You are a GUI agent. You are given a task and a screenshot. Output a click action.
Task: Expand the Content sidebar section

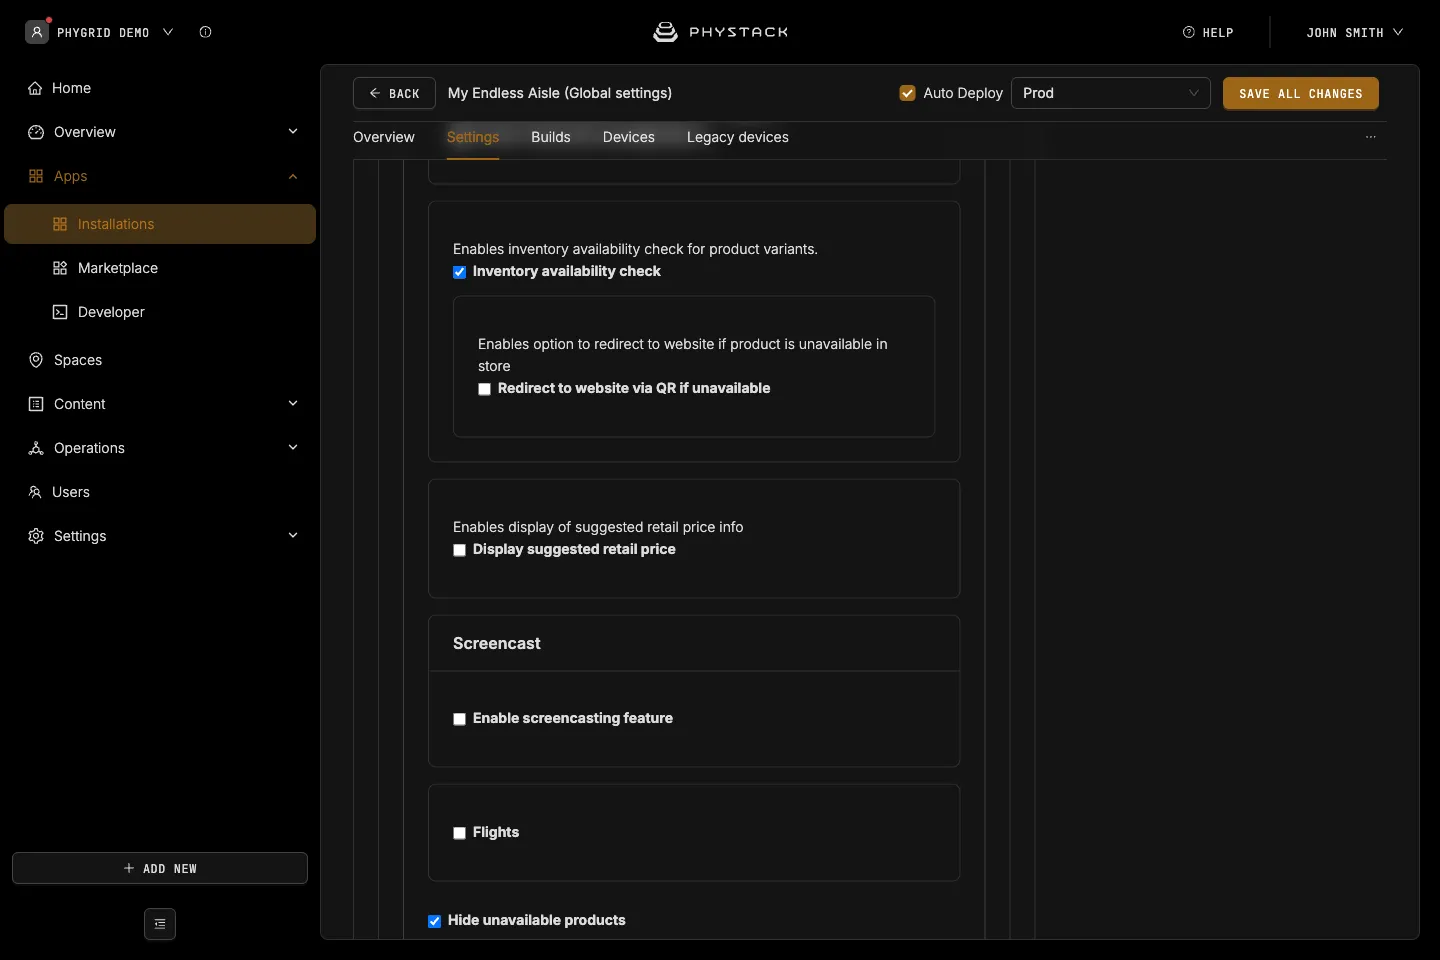coord(293,404)
